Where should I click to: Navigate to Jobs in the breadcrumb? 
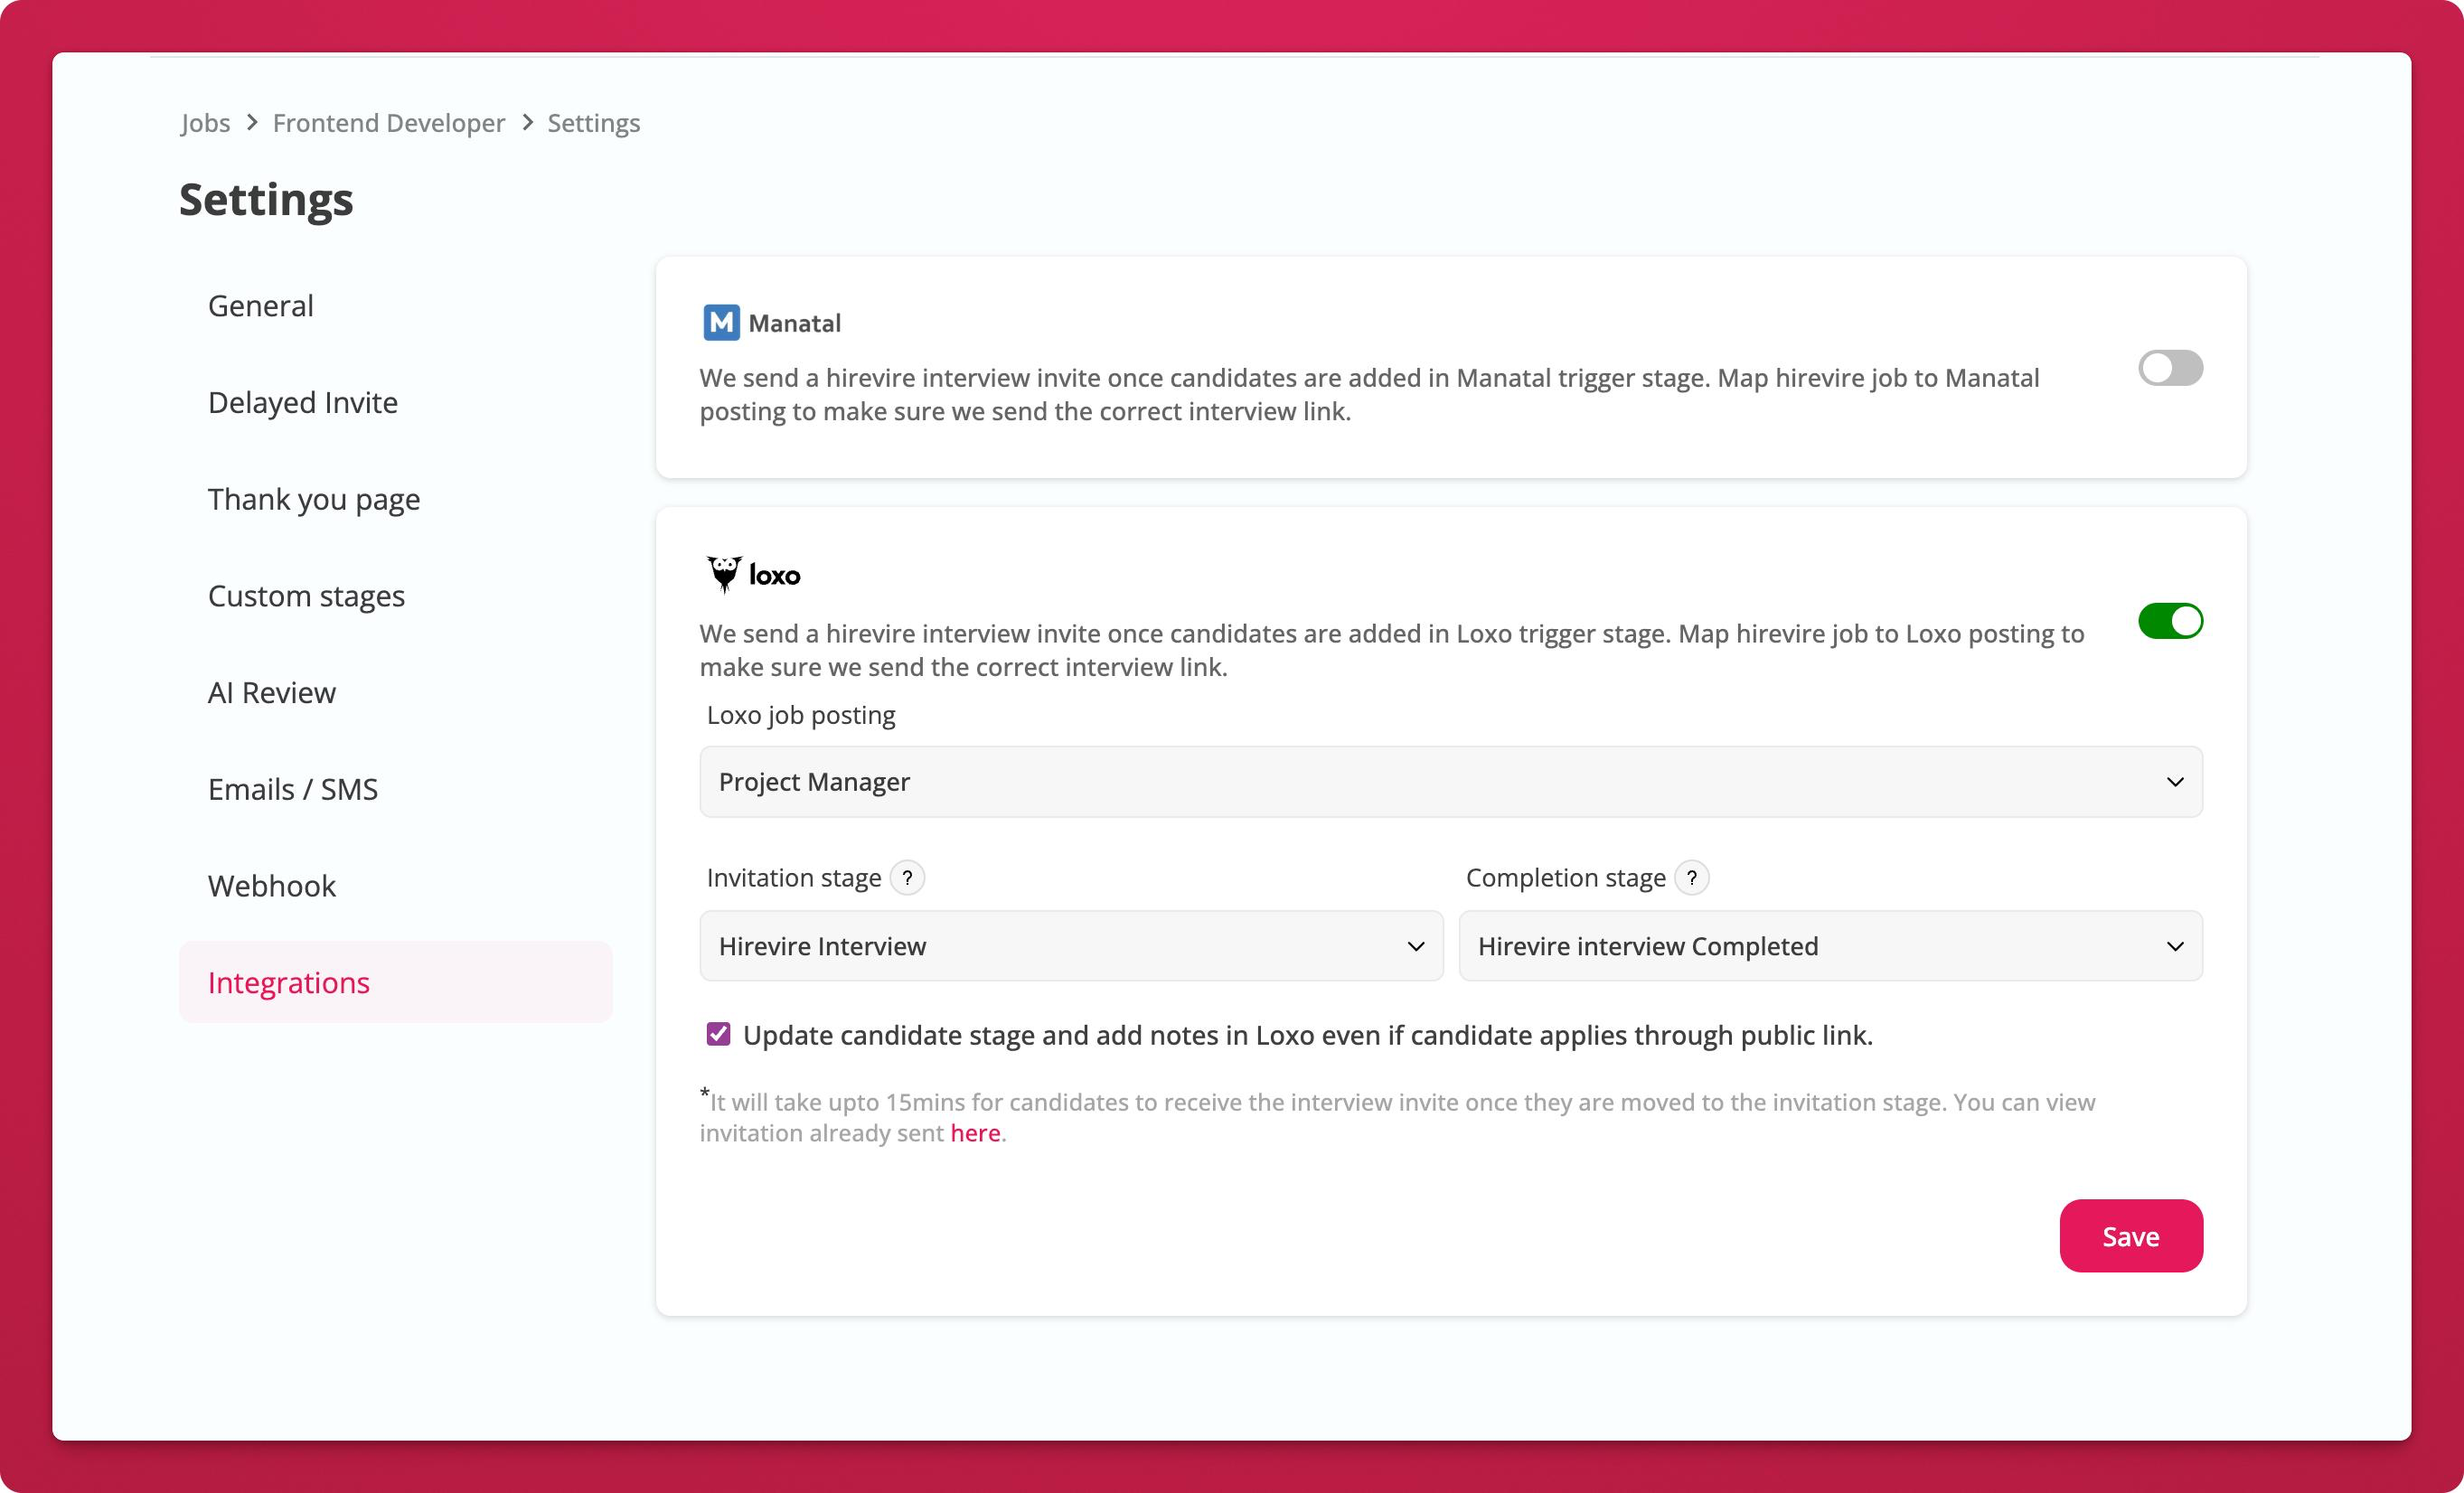pyautogui.click(x=205, y=123)
